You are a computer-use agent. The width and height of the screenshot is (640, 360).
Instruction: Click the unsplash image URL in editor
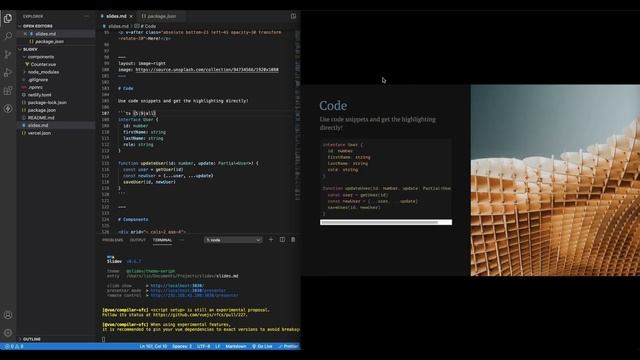207,70
